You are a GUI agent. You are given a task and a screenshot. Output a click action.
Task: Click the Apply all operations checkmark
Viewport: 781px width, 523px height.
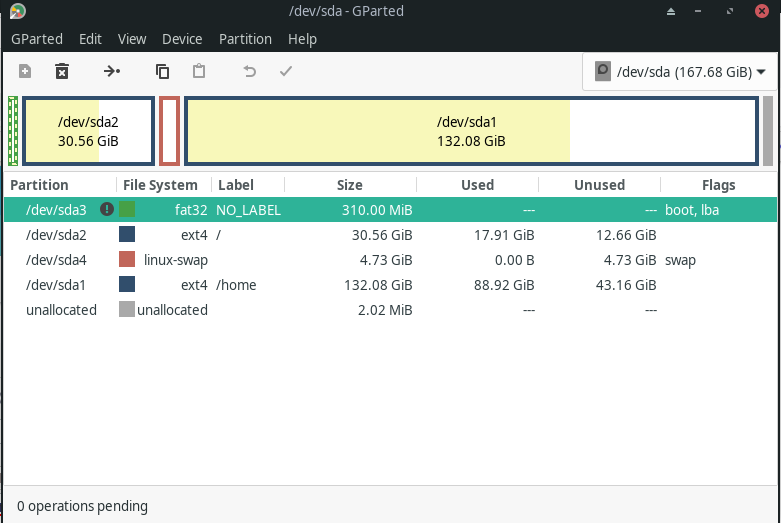tap(286, 71)
